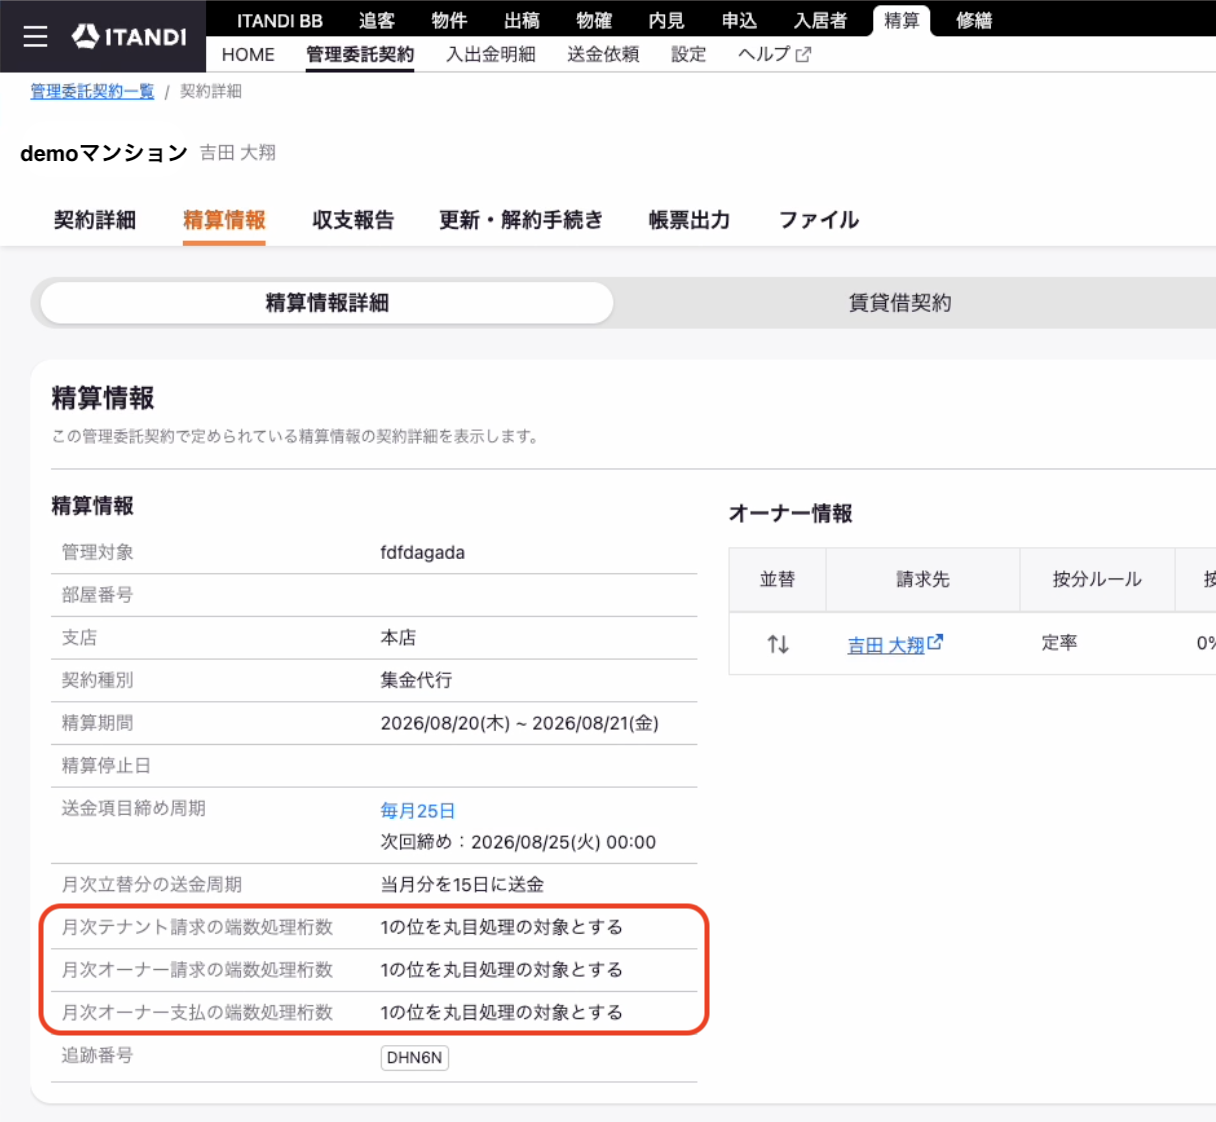Click the 集金代行 contract type value
Screen dimensions: 1216x1122
coord(416,680)
